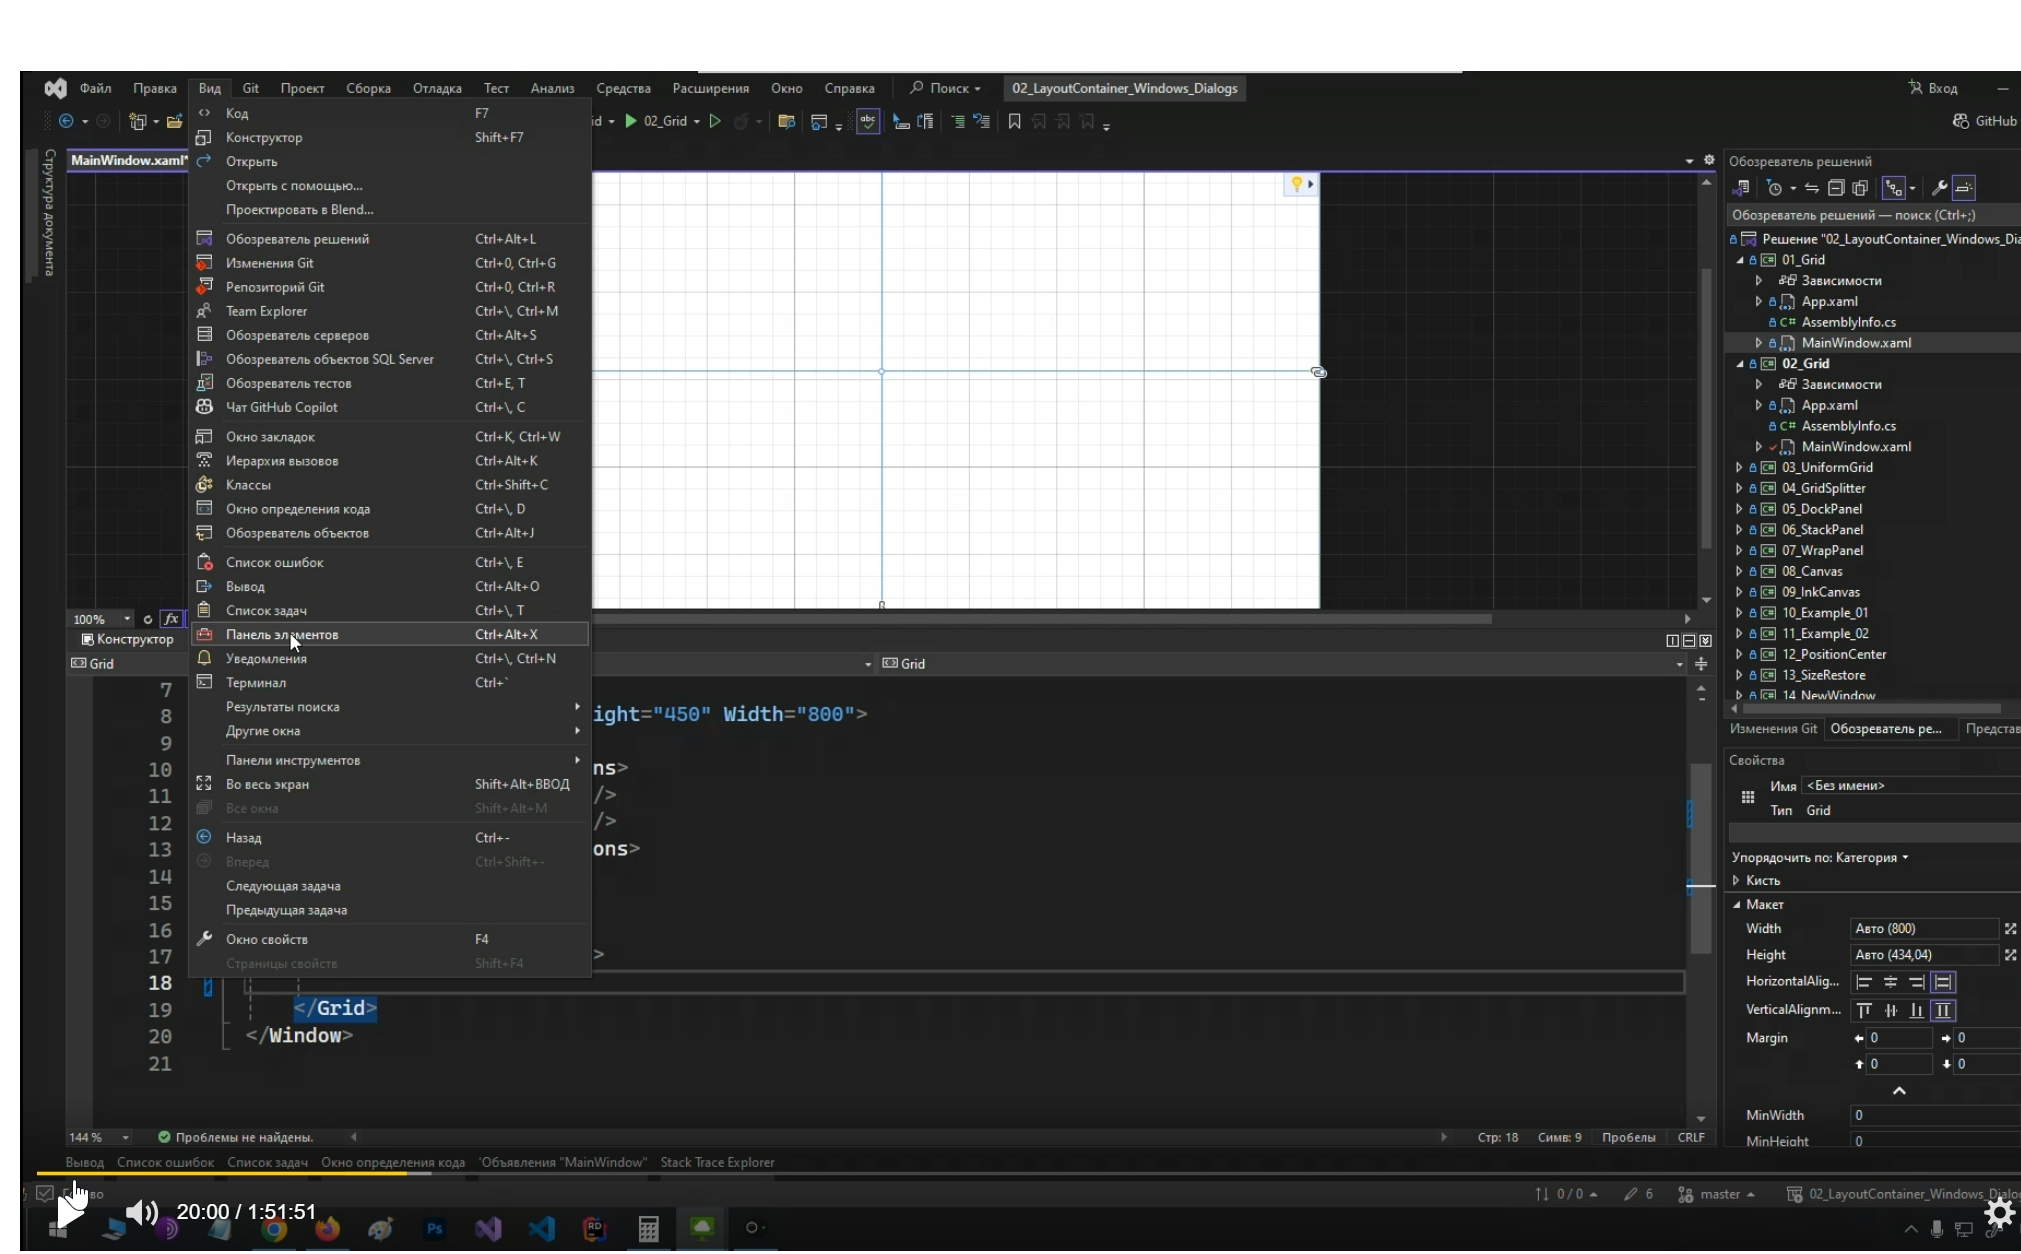Viewport: 2021px width, 1254px height.
Task: Select stretch HorizontalAlignment option
Action: [1943, 982]
